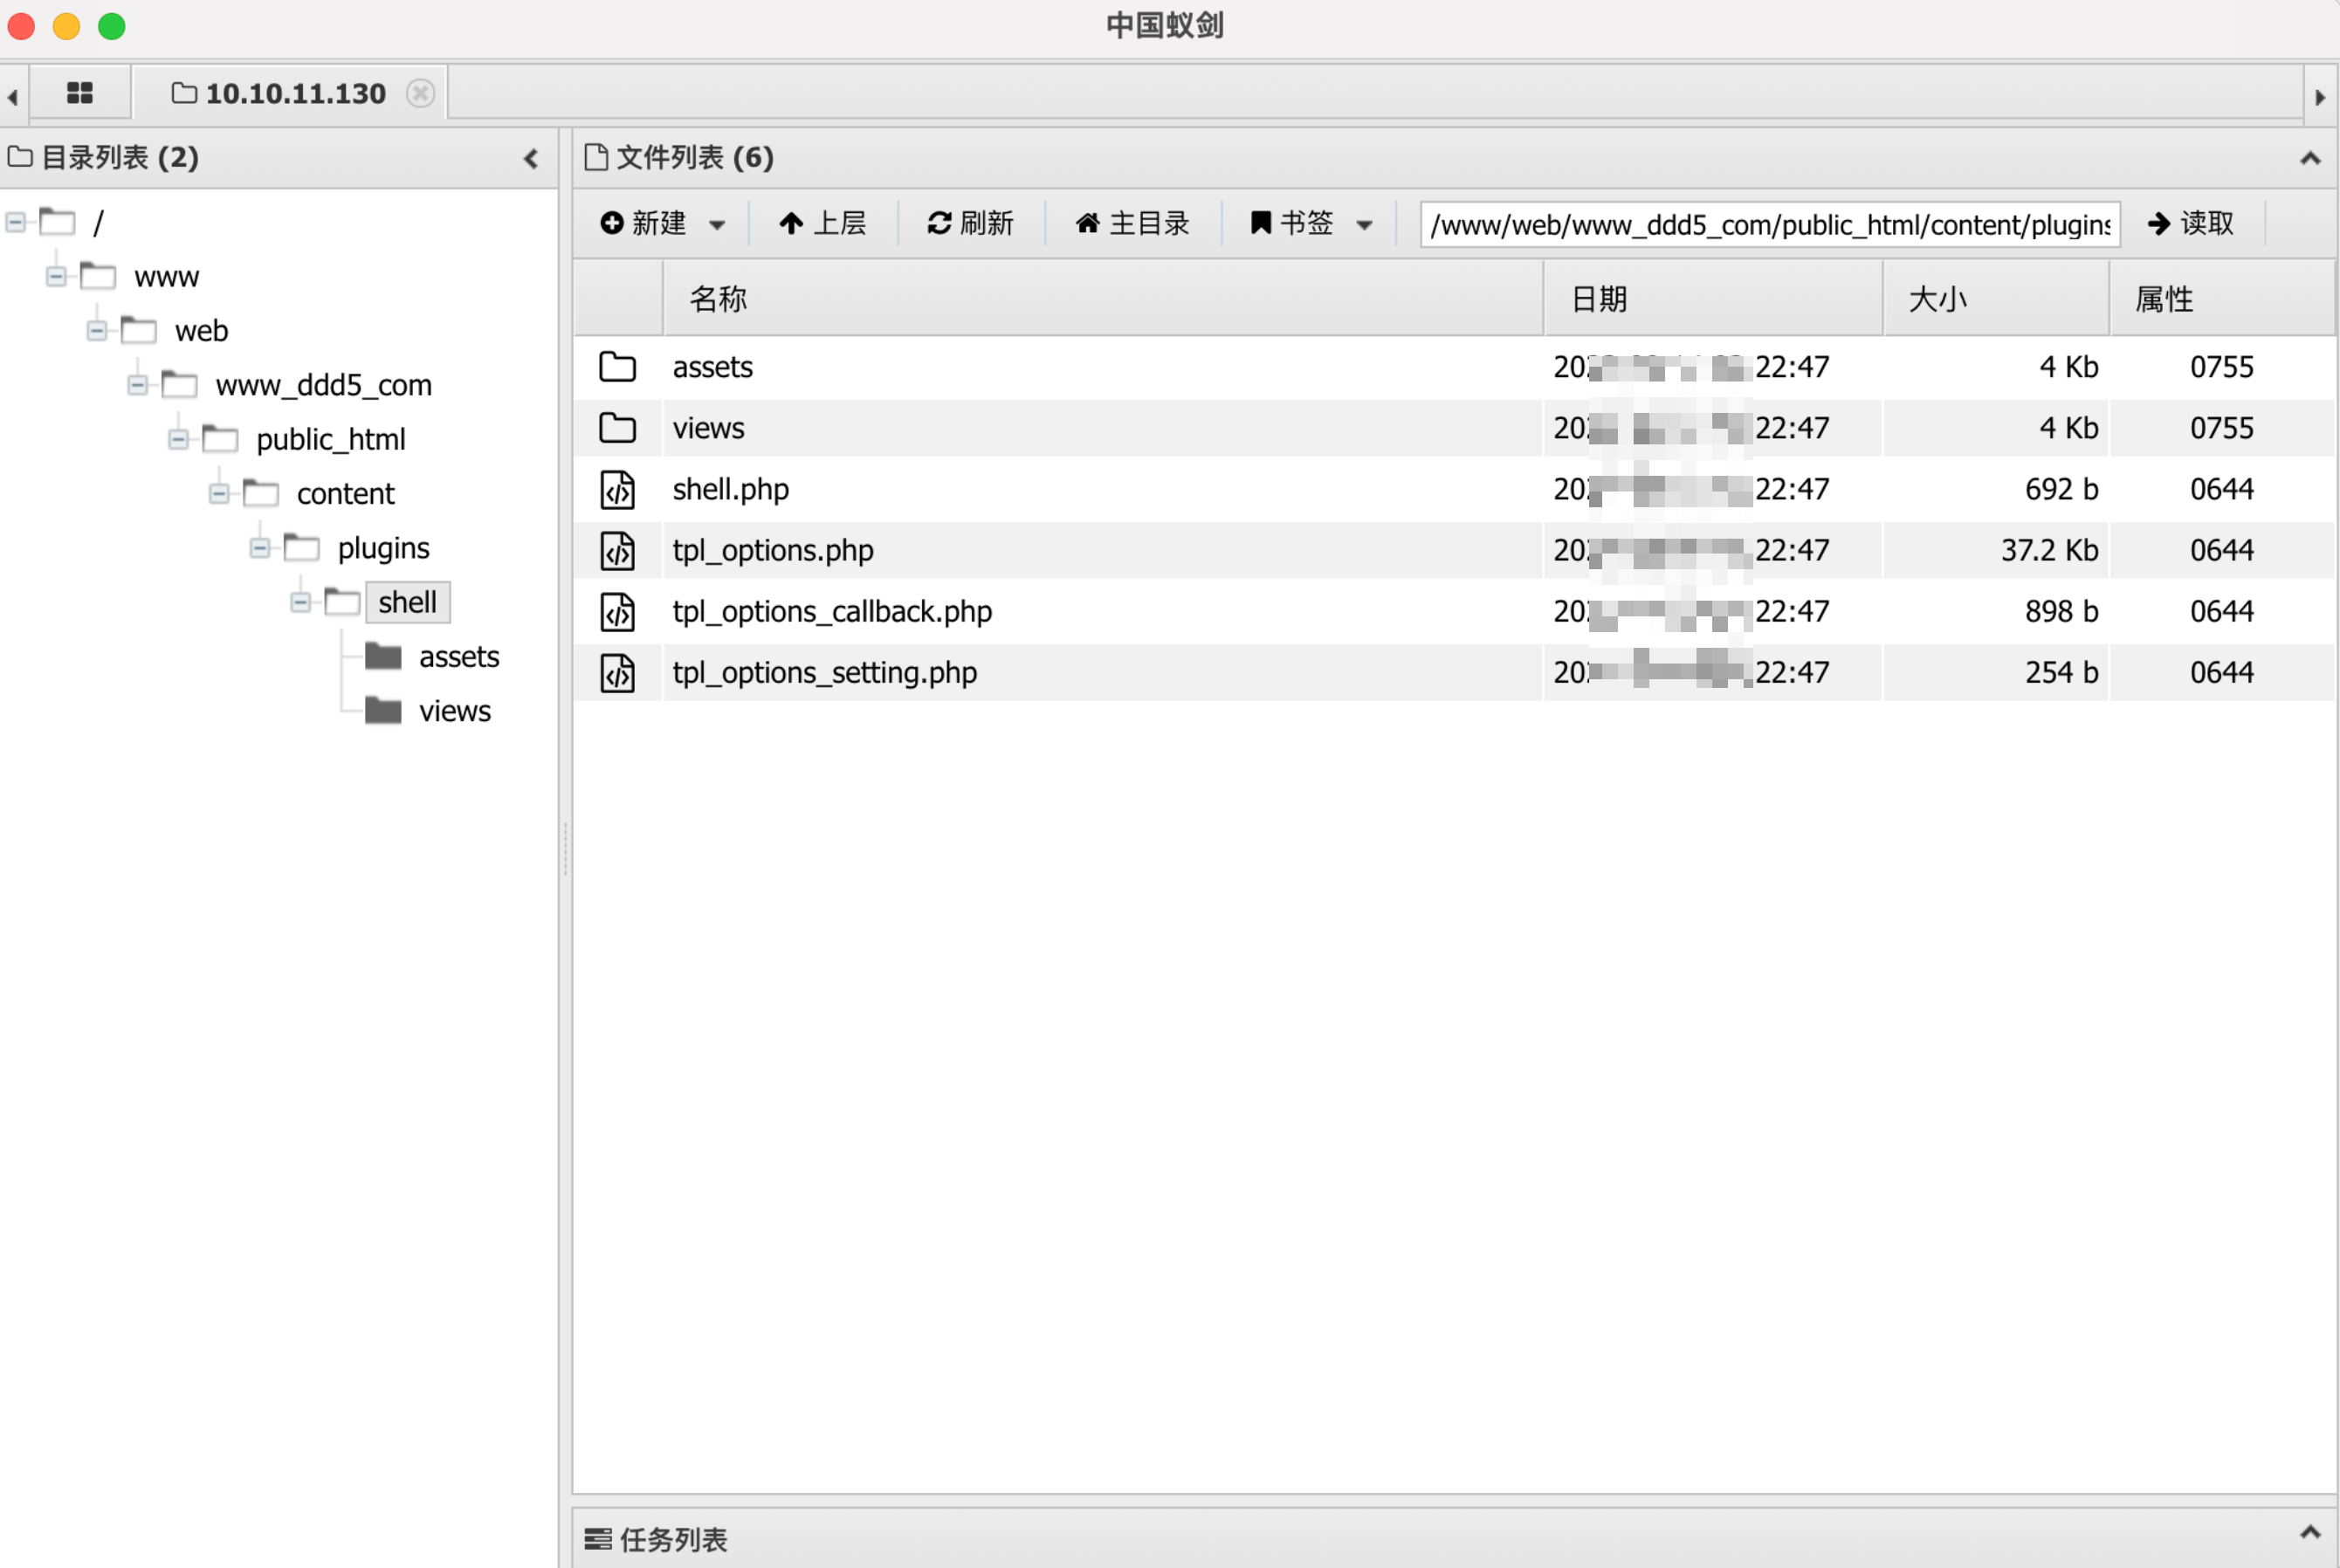Click the assets folder icon in file list
The width and height of the screenshot is (2340, 1568).
tap(617, 367)
